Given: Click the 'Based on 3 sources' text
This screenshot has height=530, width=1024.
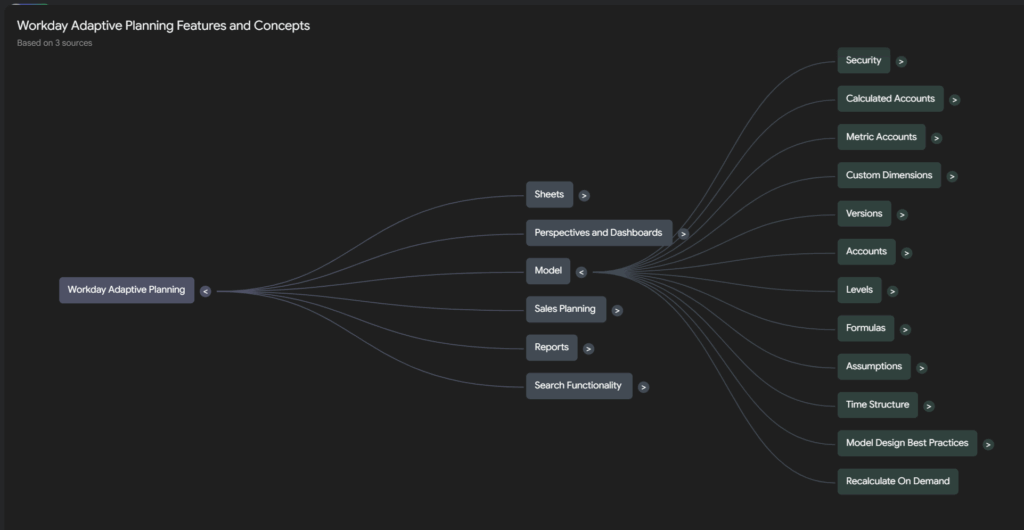Looking at the screenshot, I should 54,43.
